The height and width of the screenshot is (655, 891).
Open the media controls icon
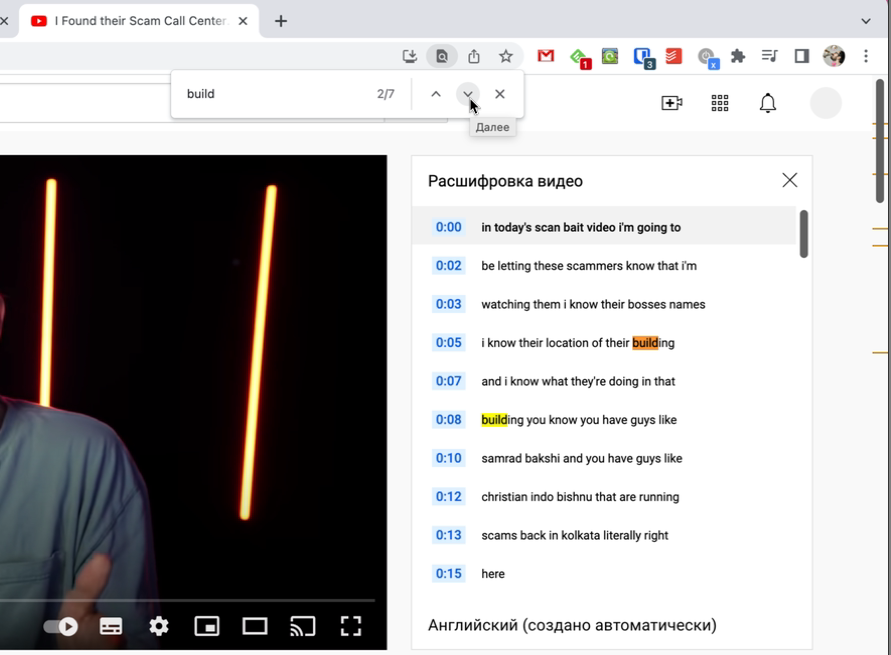(x=769, y=56)
